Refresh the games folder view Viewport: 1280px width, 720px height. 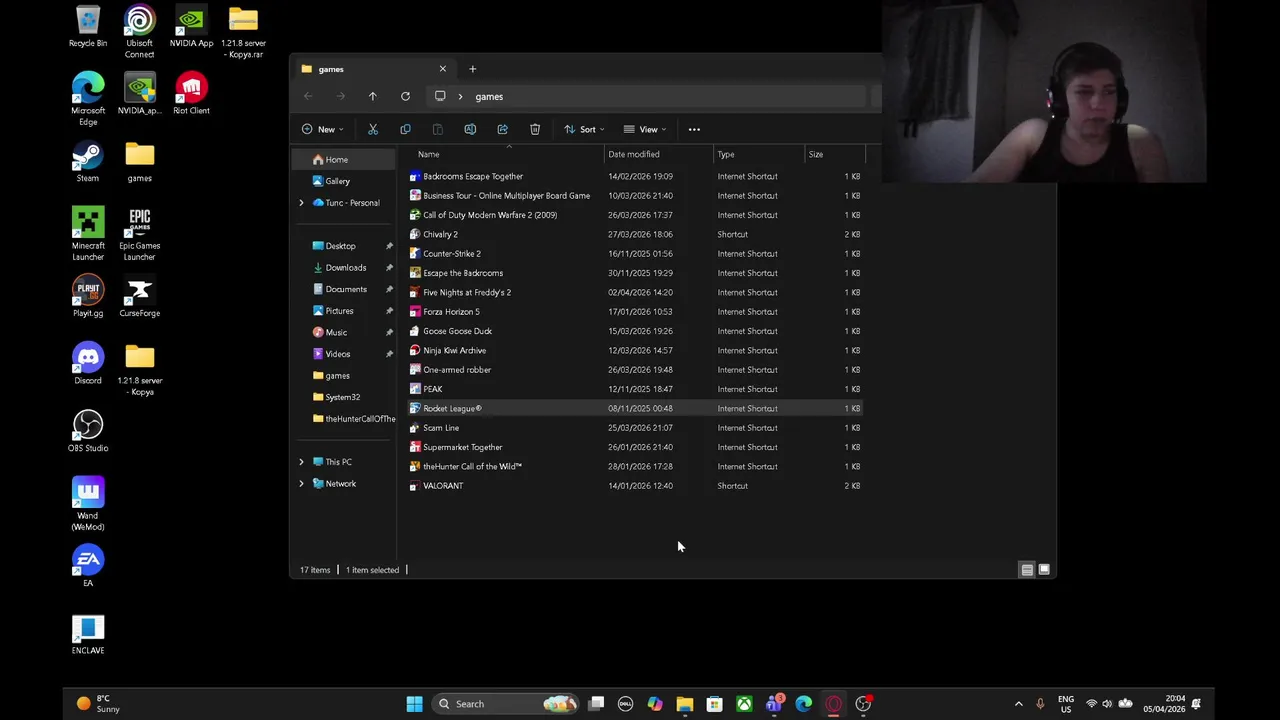[x=405, y=96]
